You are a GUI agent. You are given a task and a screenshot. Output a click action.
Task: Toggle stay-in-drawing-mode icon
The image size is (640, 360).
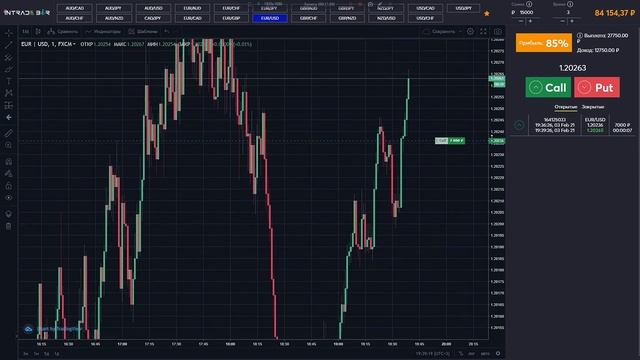click(9, 173)
